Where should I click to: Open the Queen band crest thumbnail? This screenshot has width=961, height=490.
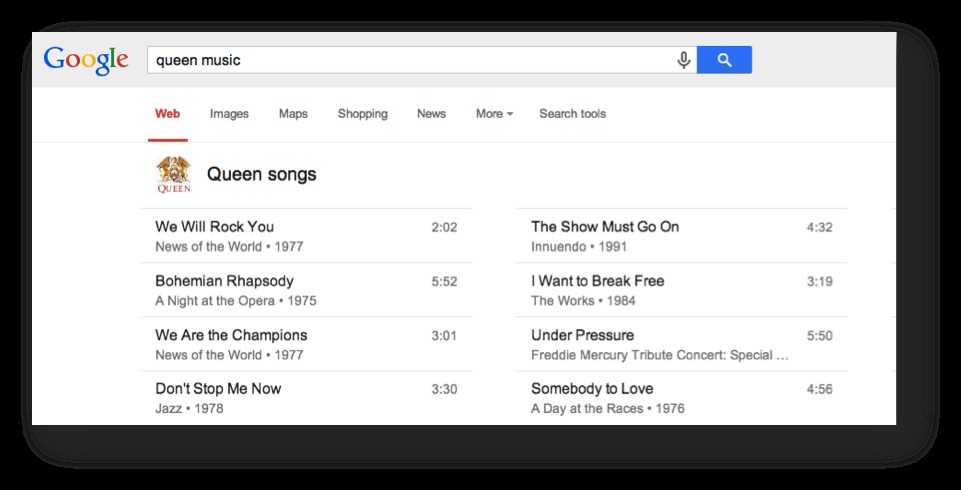coord(174,175)
